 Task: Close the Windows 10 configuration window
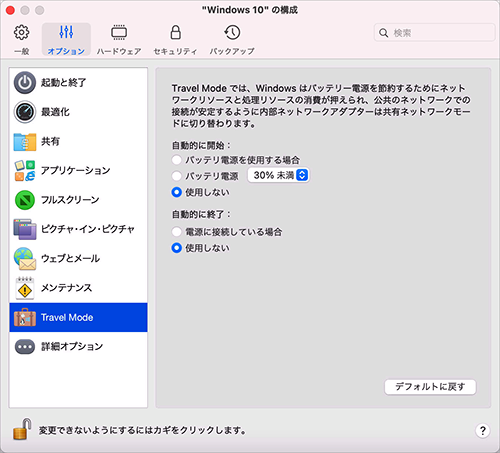(10, 10)
